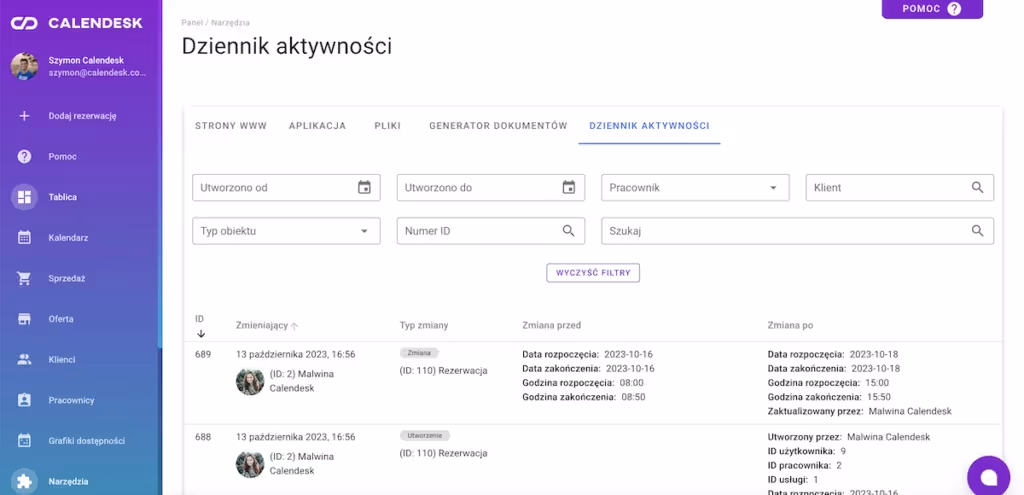Switch to the Strony WWW tab
1024x495 pixels.
coord(230,126)
